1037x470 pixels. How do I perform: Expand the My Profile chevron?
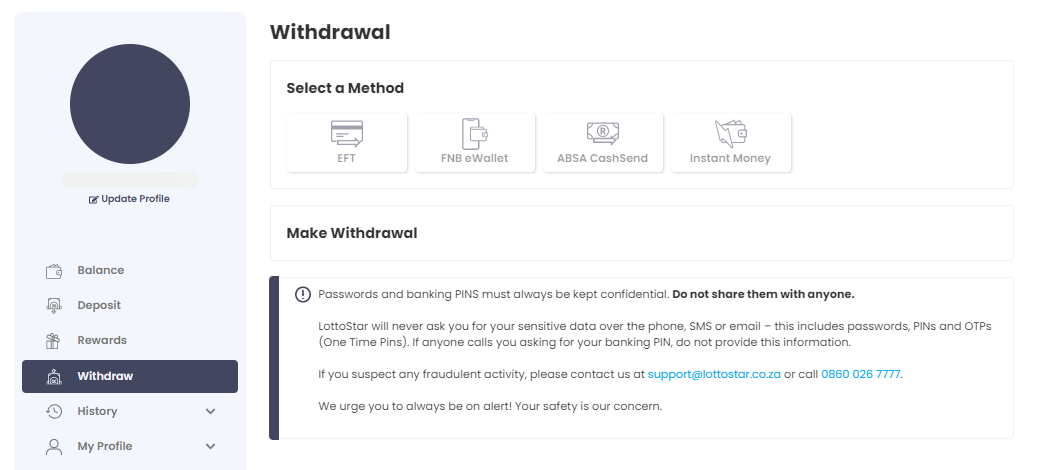(x=210, y=446)
